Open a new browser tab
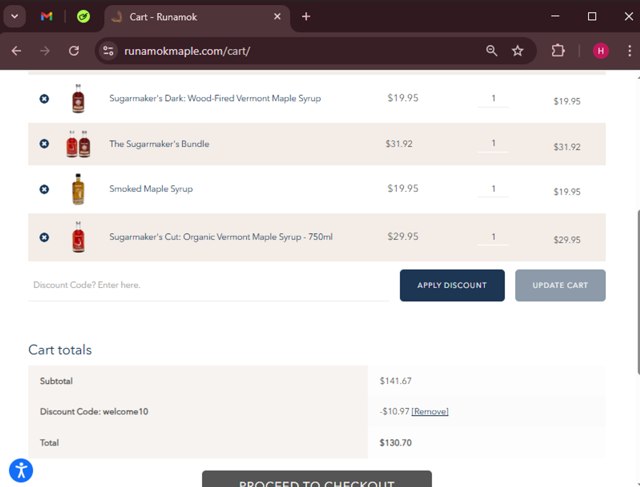 pos(306,16)
